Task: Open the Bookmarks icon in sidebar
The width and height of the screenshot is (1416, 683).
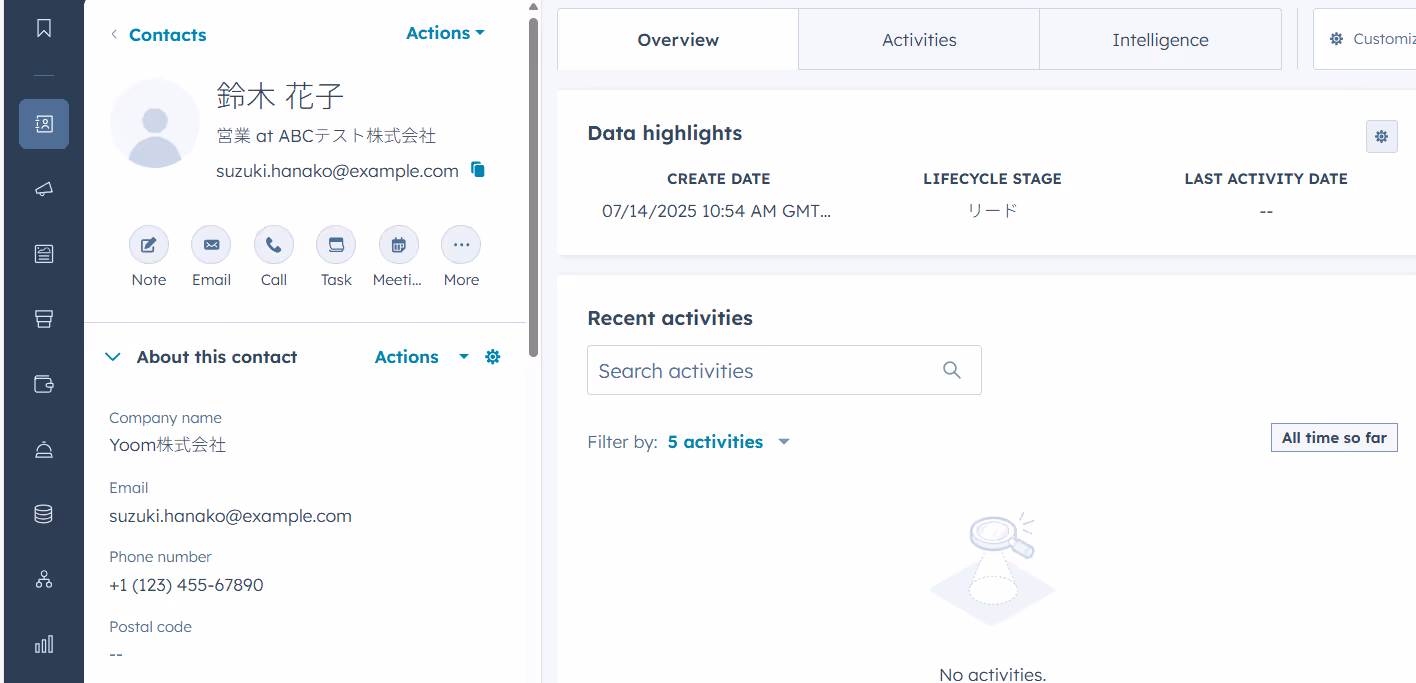Action: coord(44,29)
